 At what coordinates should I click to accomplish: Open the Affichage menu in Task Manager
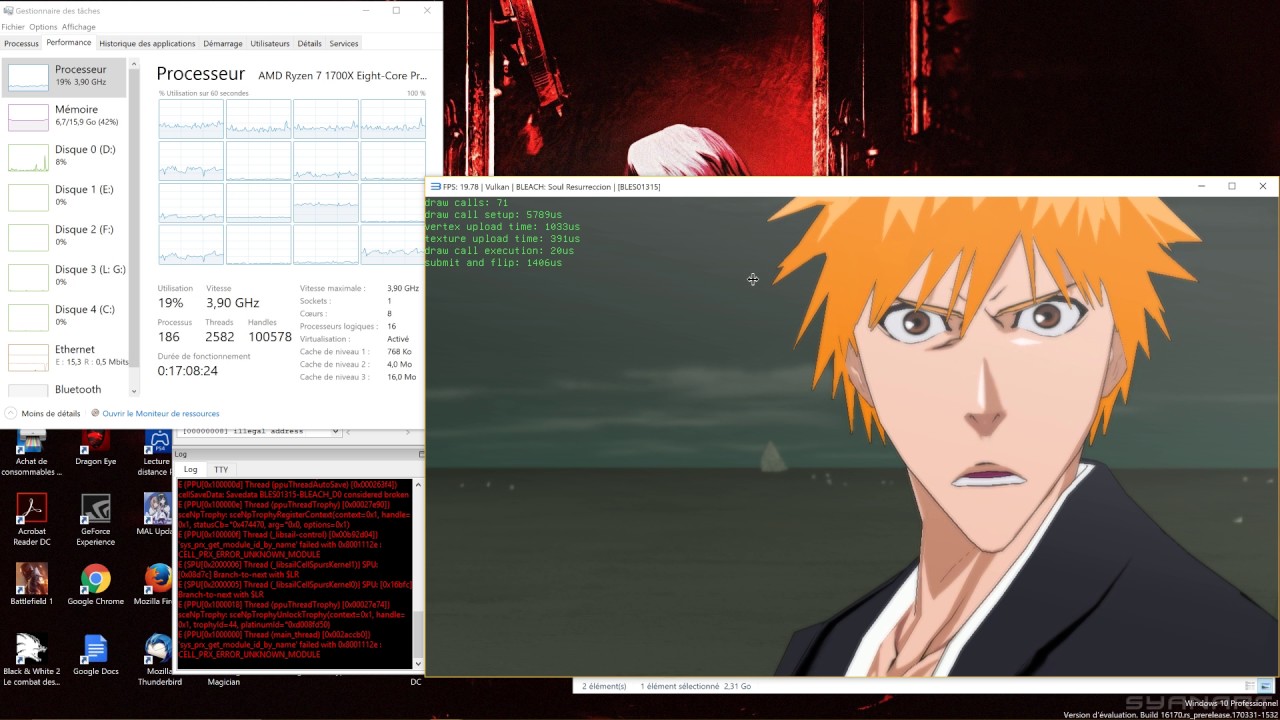point(79,27)
